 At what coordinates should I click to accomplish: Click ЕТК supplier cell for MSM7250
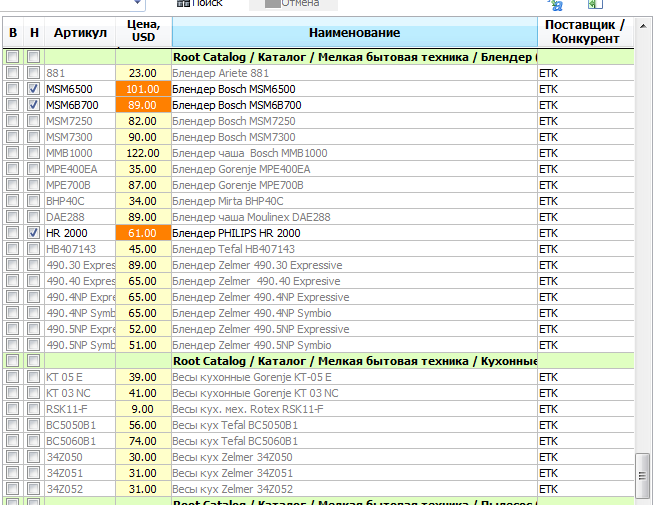(x=585, y=121)
